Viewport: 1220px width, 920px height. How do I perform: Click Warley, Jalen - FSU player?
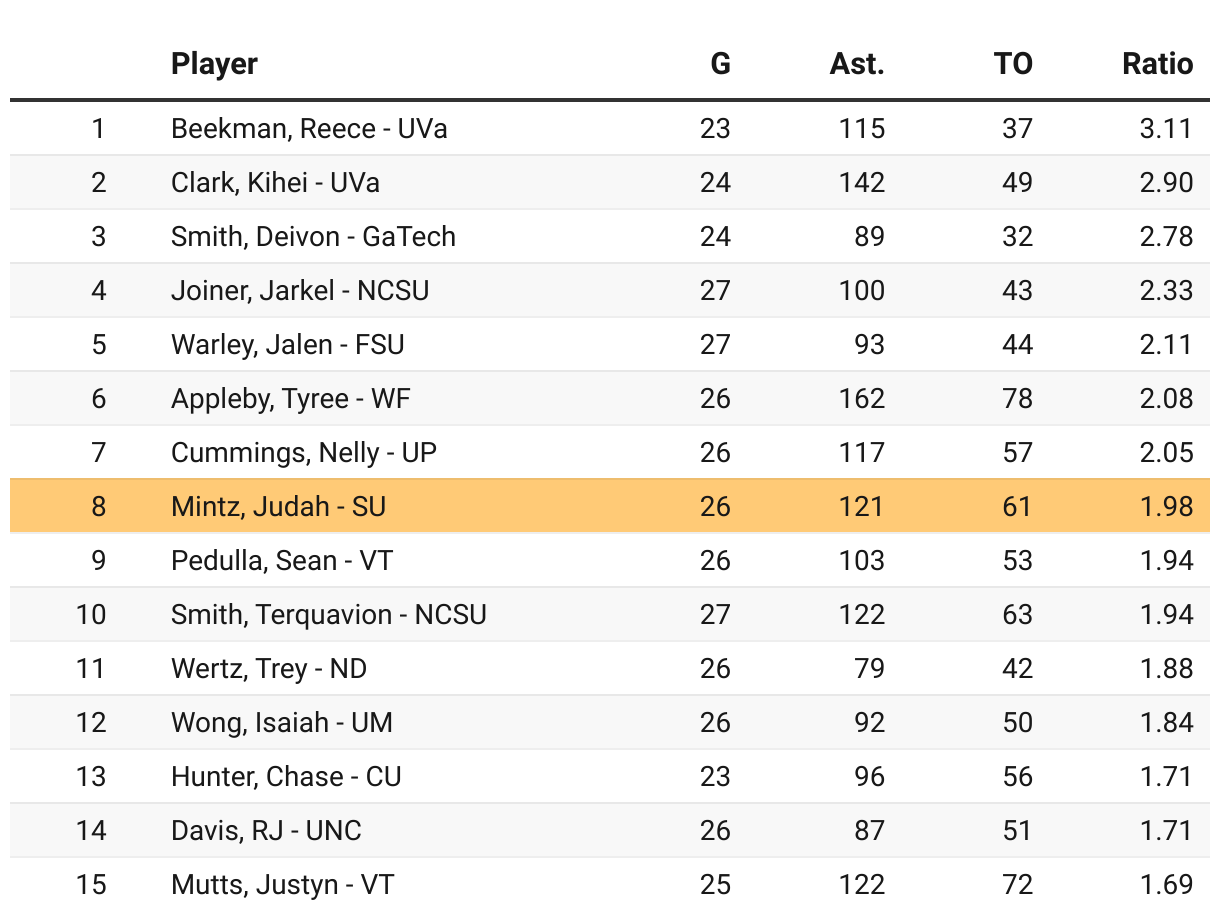(x=288, y=345)
